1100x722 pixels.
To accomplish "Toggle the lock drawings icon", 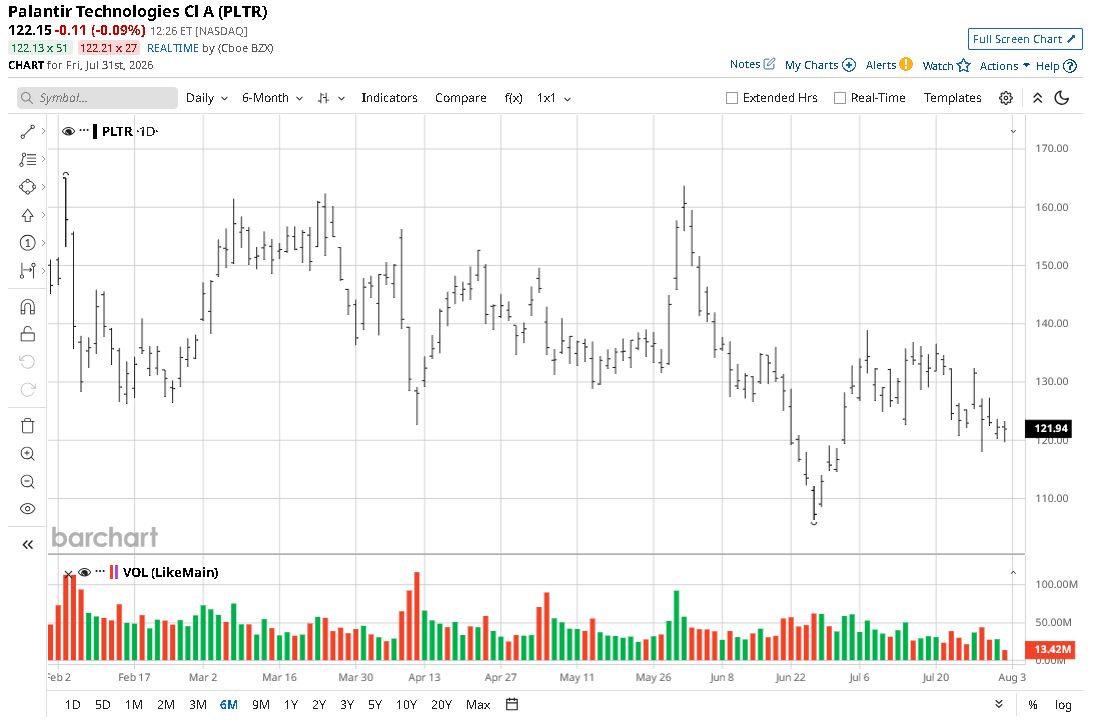I will (x=27, y=334).
